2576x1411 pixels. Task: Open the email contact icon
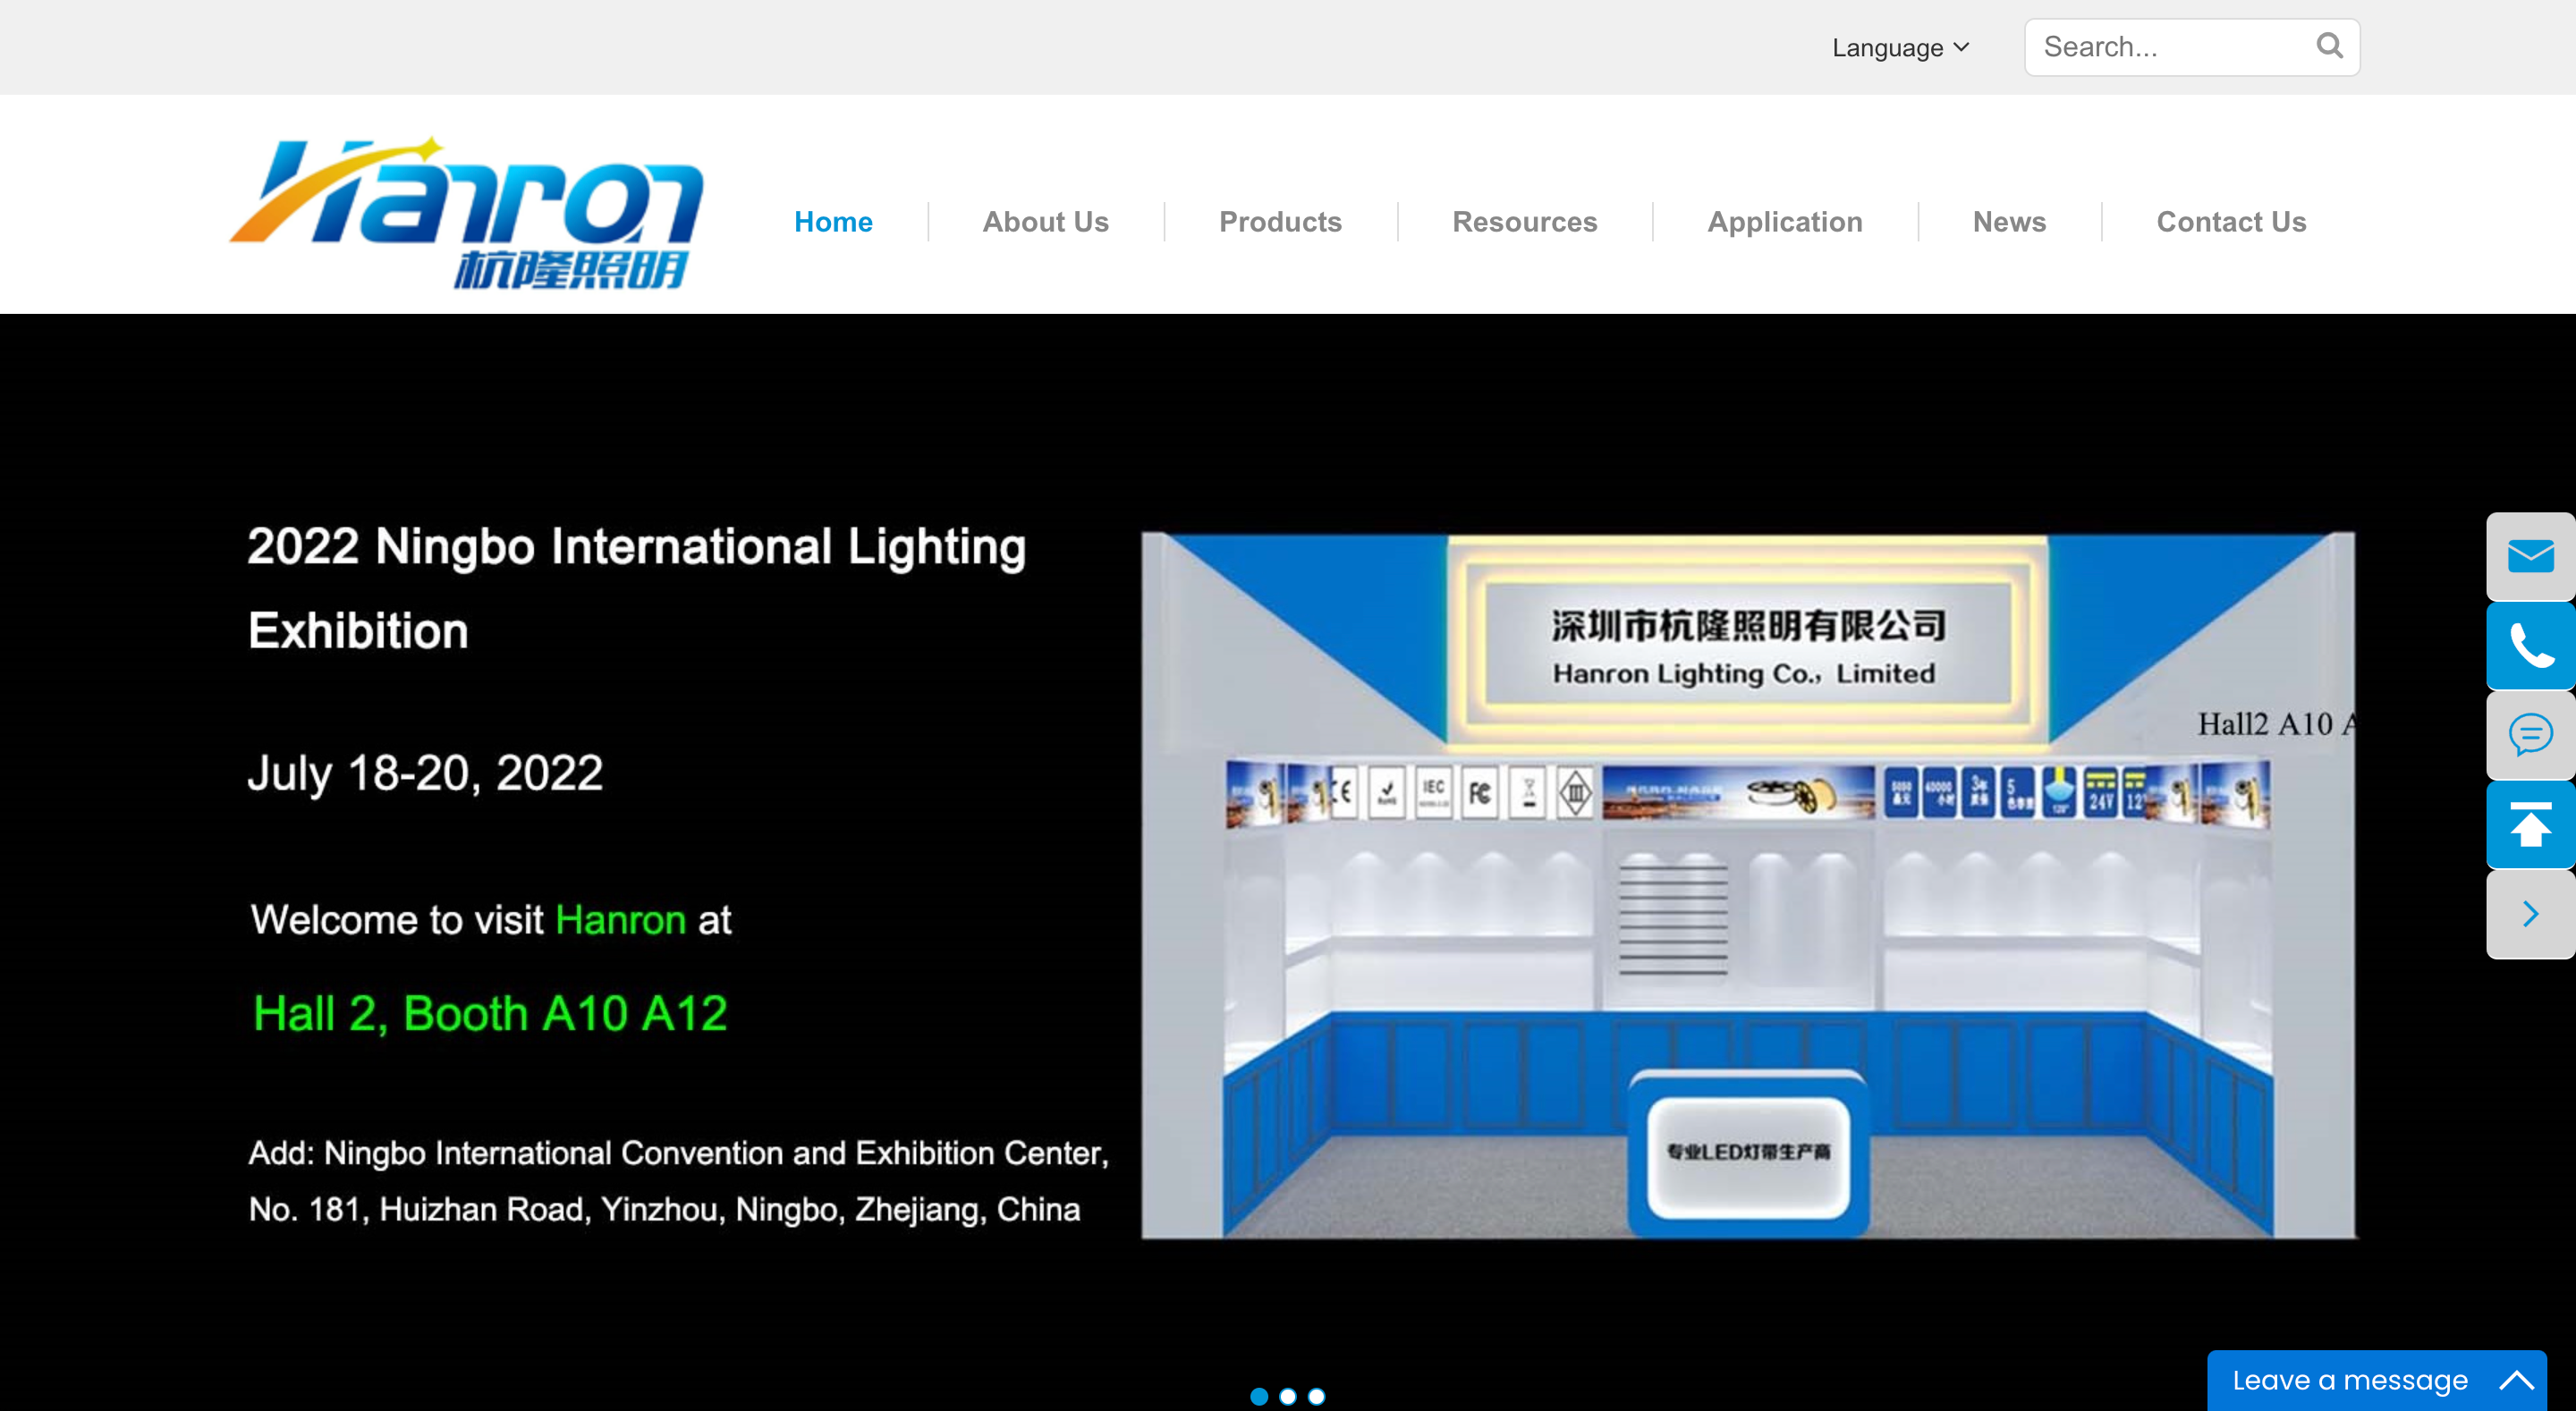(x=2531, y=556)
